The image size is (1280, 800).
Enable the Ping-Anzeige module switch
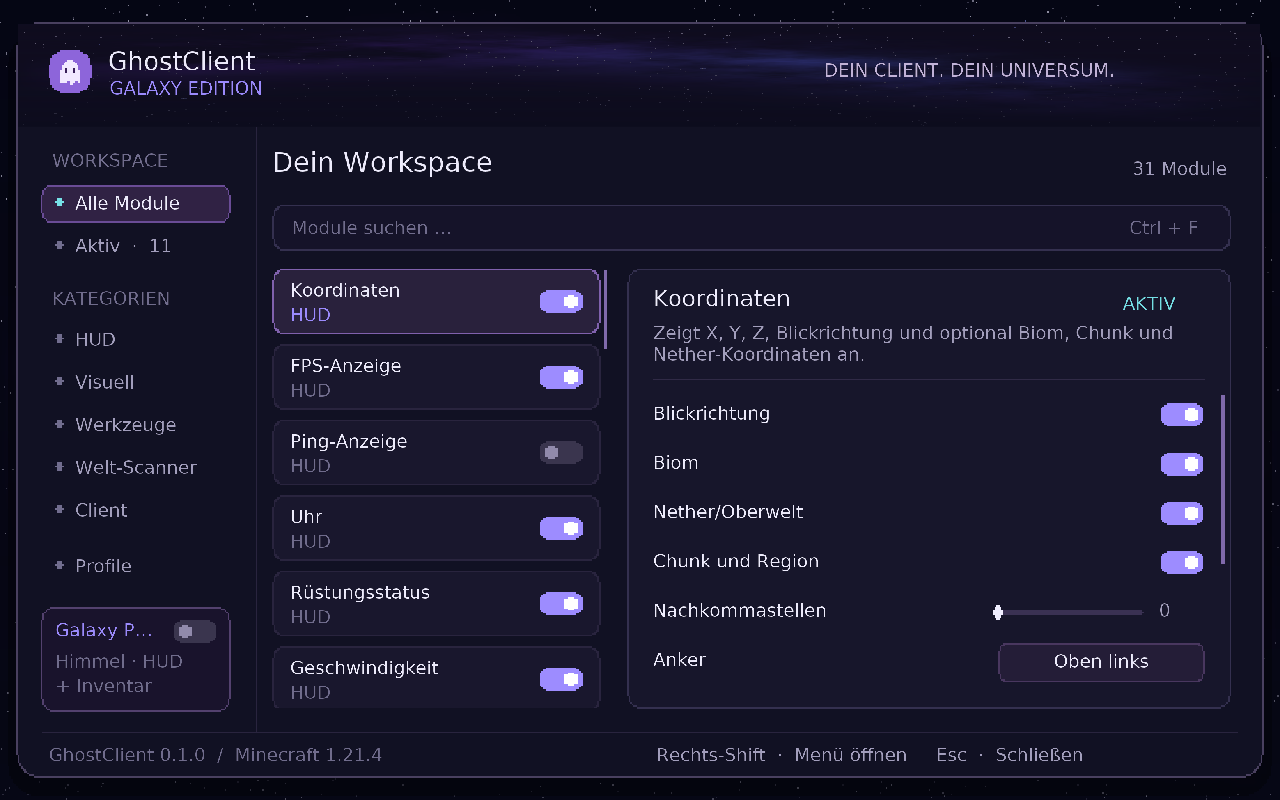pos(561,452)
